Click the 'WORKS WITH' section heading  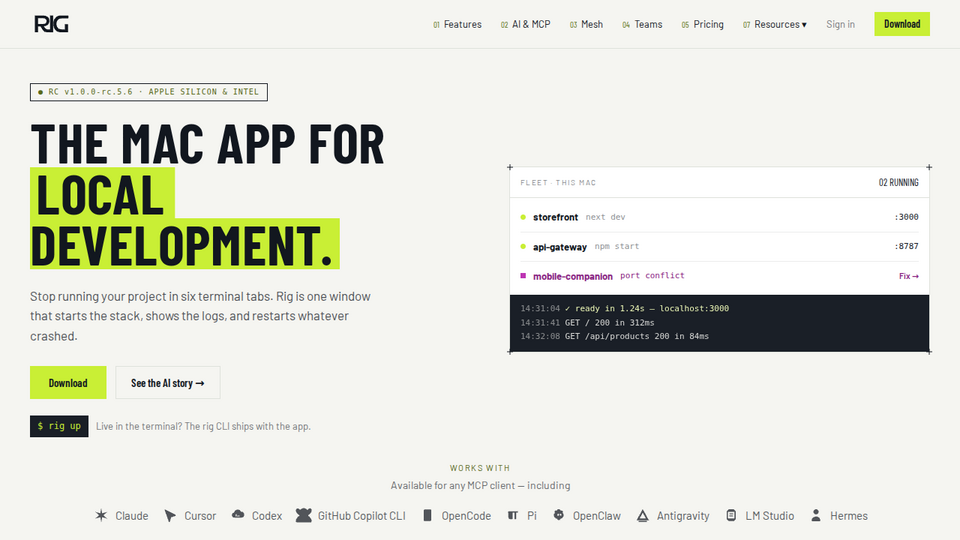480,468
